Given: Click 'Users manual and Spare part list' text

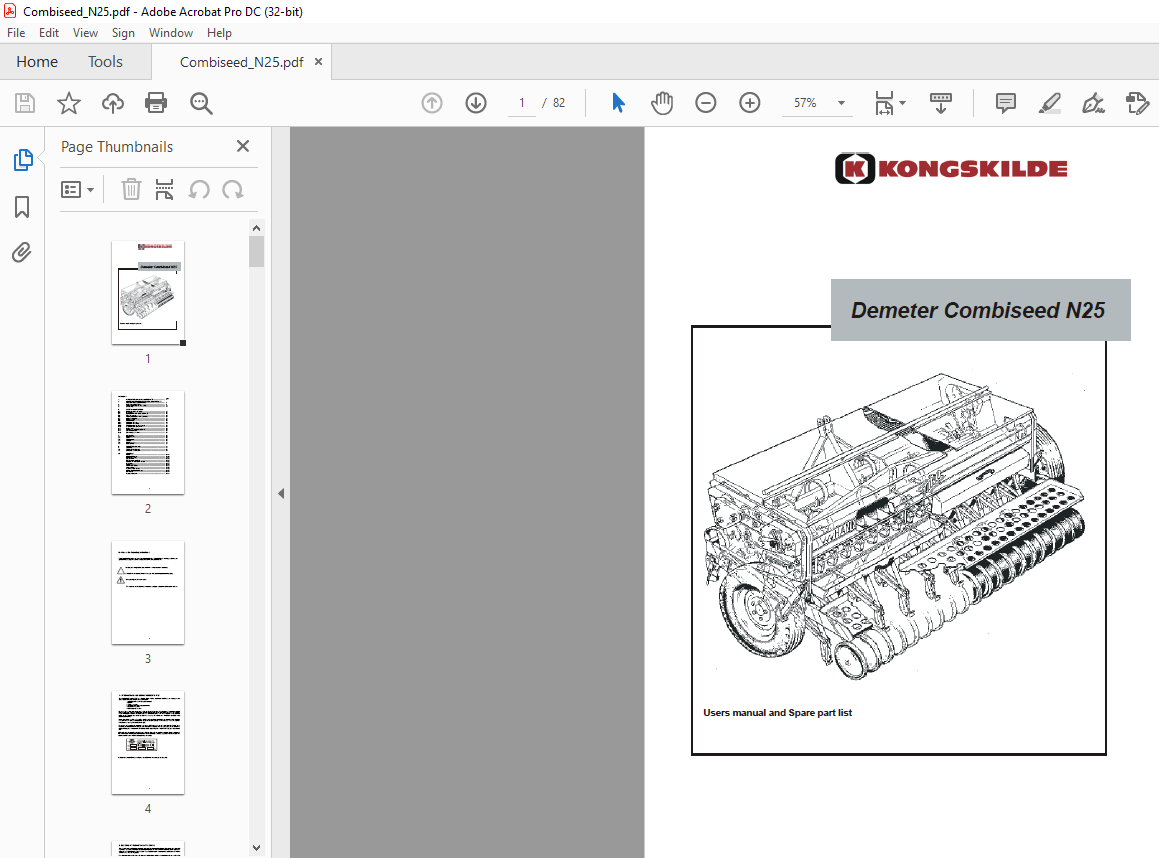Looking at the screenshot, I should [778, 712].
